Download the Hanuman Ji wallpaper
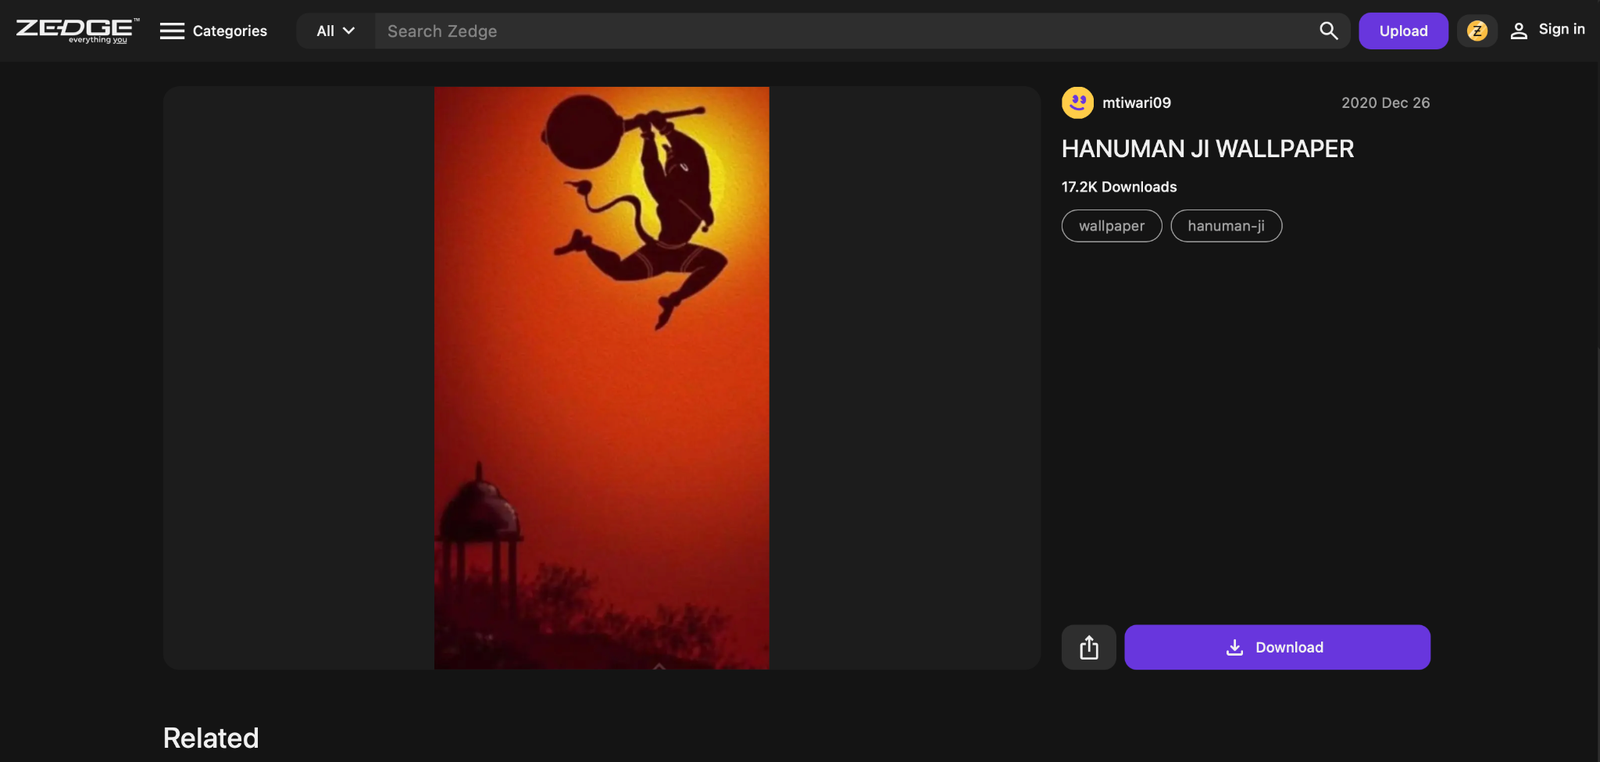Screen dimensions: 1600x762 coord(1277,647)
